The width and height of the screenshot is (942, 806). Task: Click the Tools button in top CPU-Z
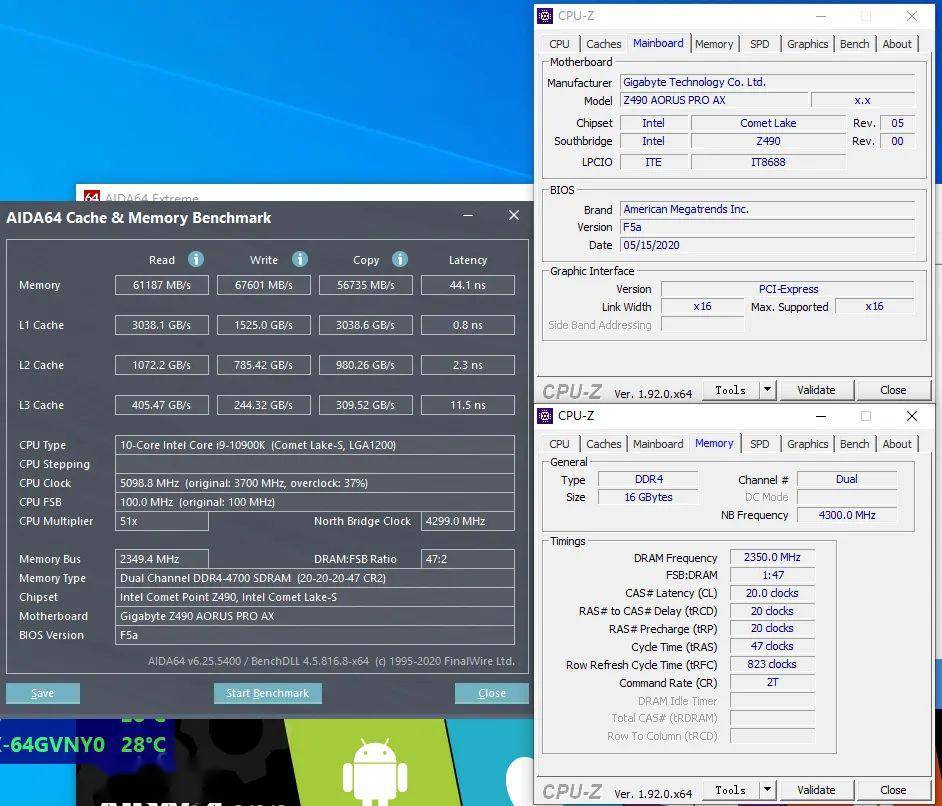point(731,390)
